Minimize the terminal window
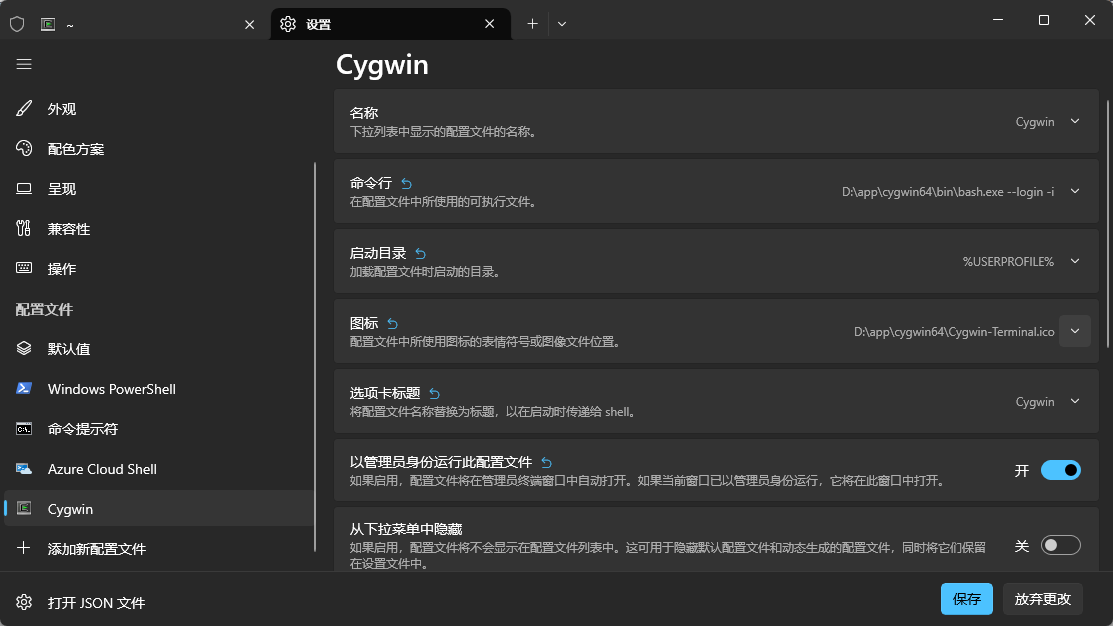Image resolution: width=1113 pixels, height=626 pixels. point(998,20)
